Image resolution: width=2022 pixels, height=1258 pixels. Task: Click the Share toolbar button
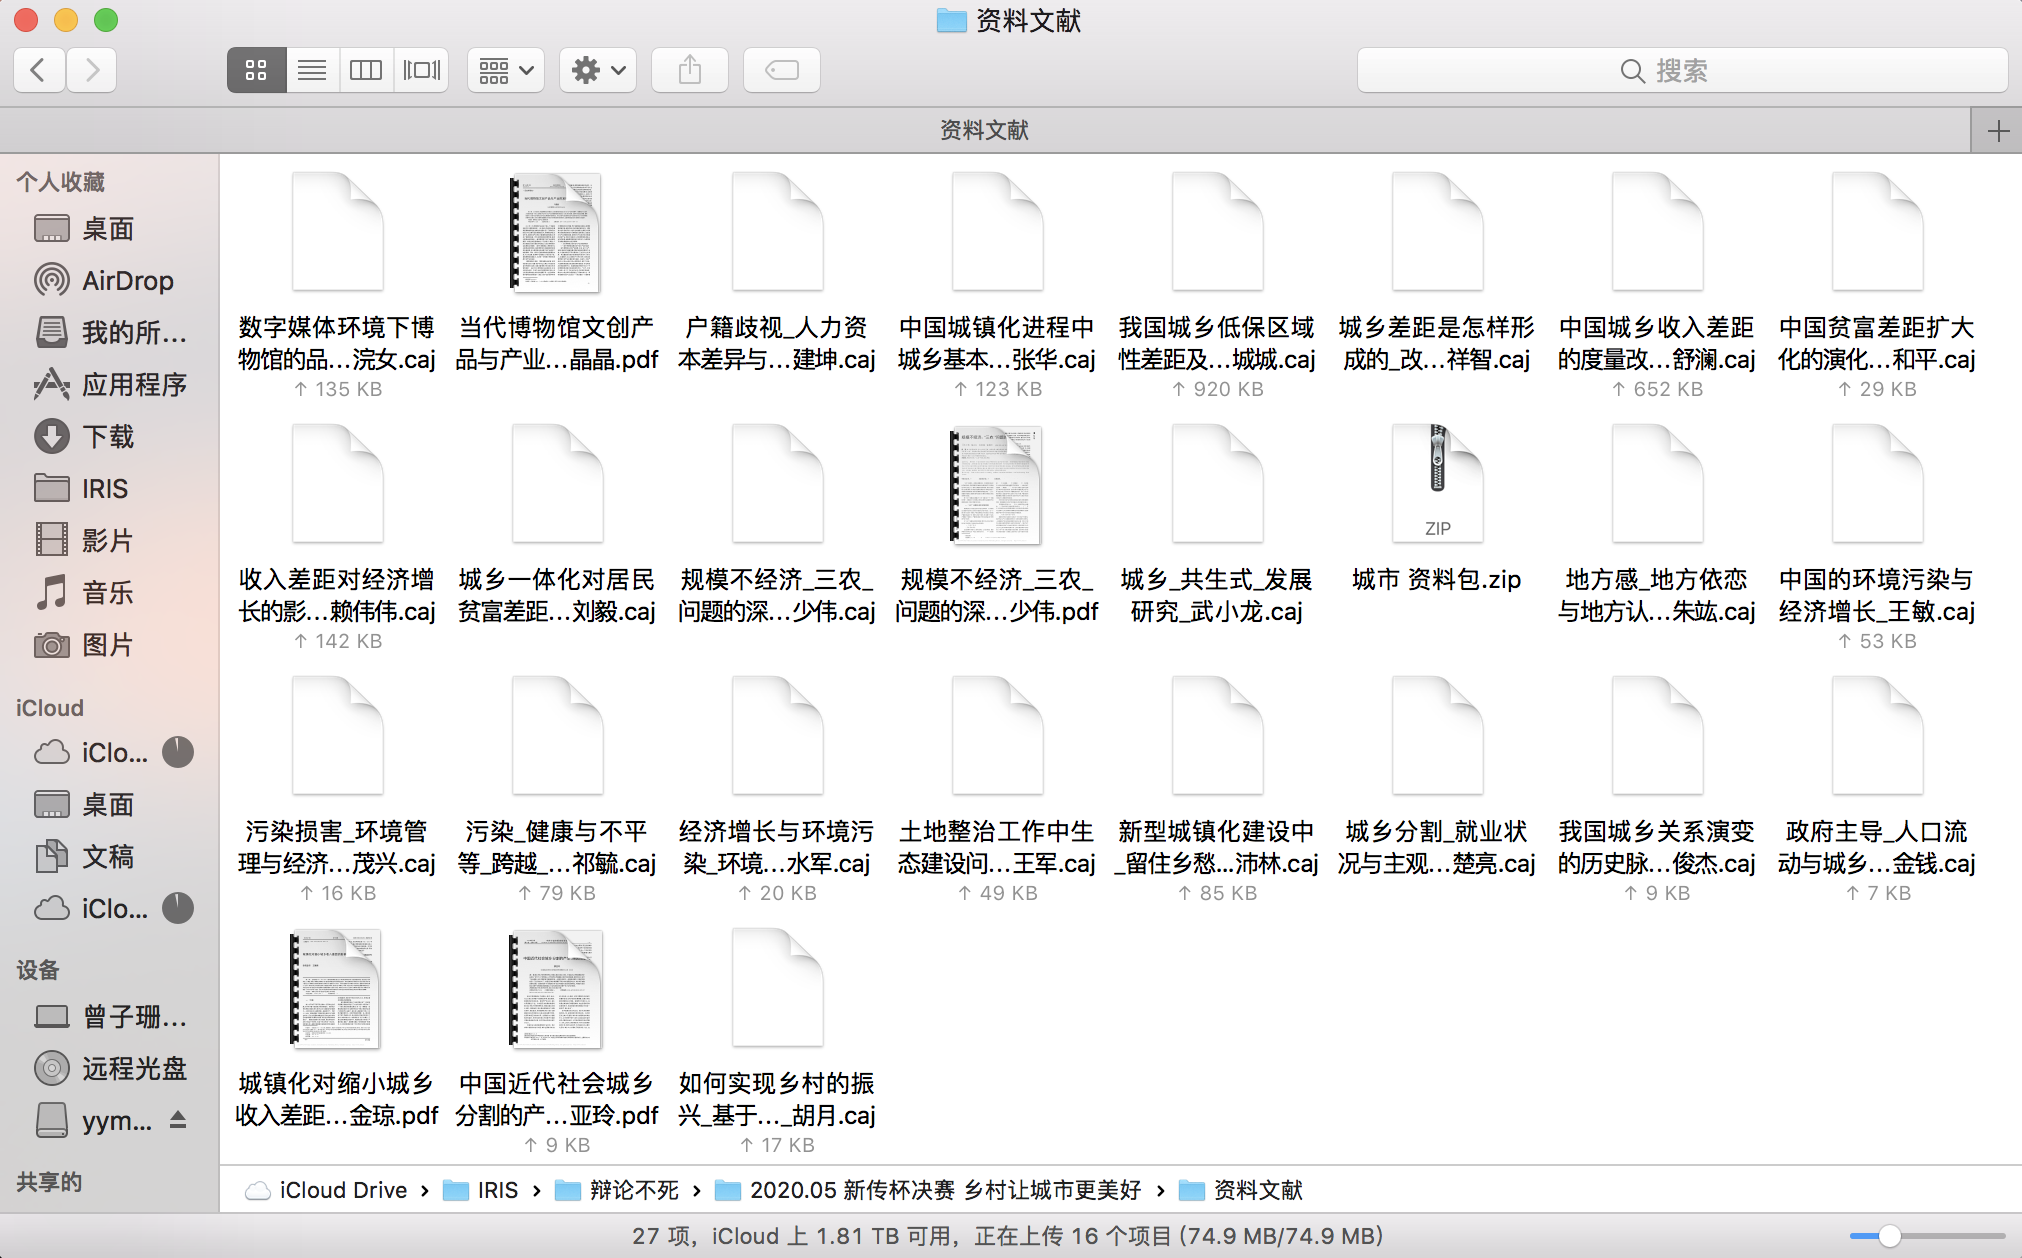(x=690, y=70)
